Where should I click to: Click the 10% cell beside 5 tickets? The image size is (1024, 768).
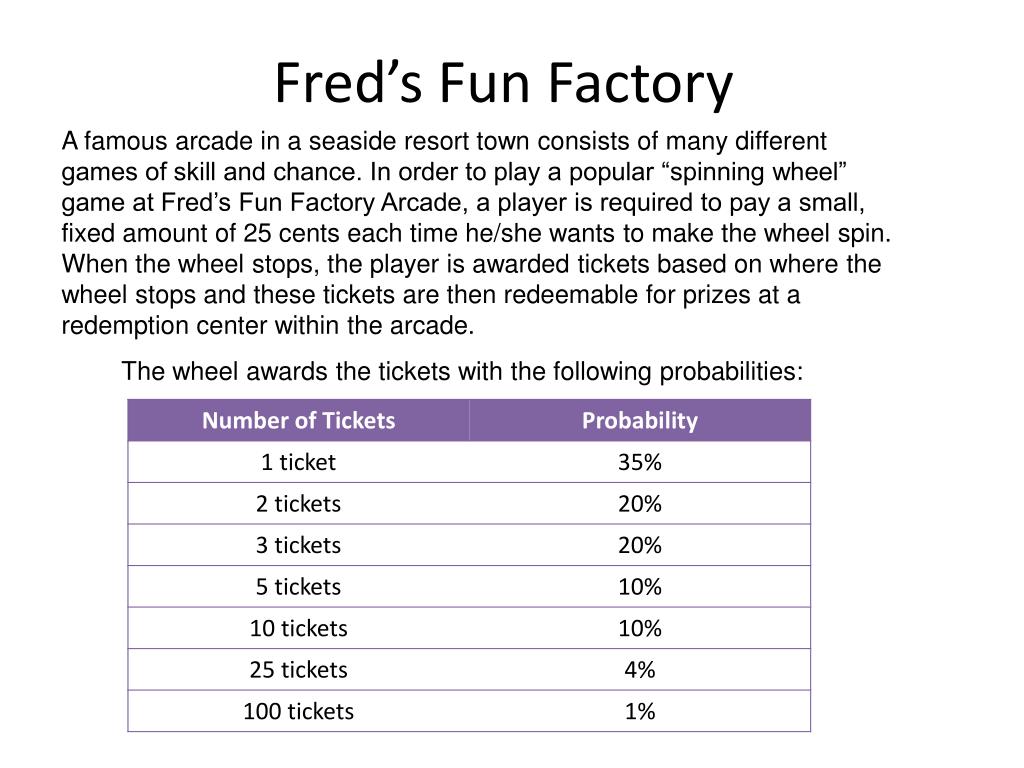(x=640, y=586)
